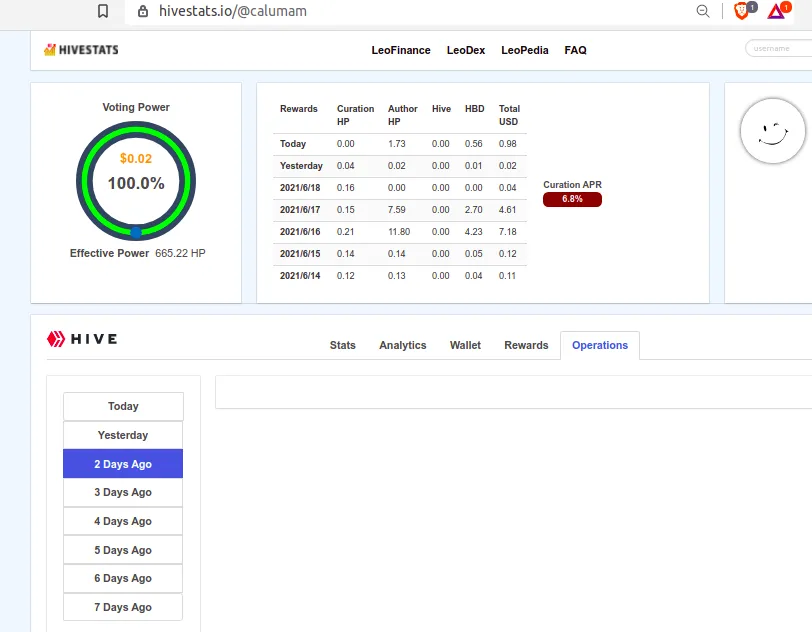Open the LeoDex link
The height and width of the screenshot is (632, 812).
click(x=466, y=50)
